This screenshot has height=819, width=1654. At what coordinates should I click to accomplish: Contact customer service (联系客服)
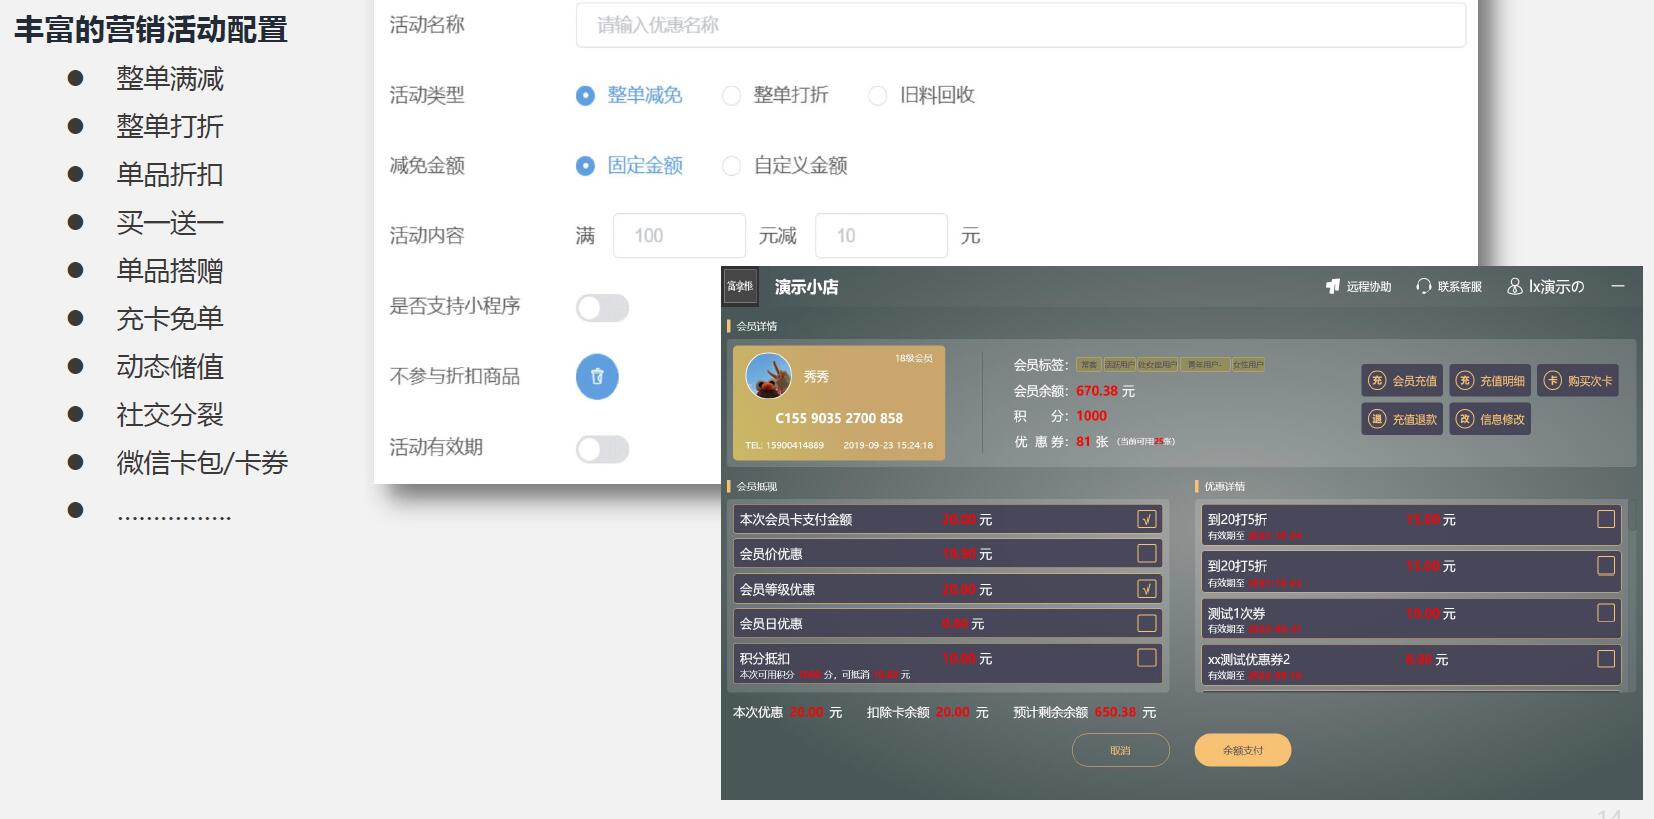(x=1449, y=287)
